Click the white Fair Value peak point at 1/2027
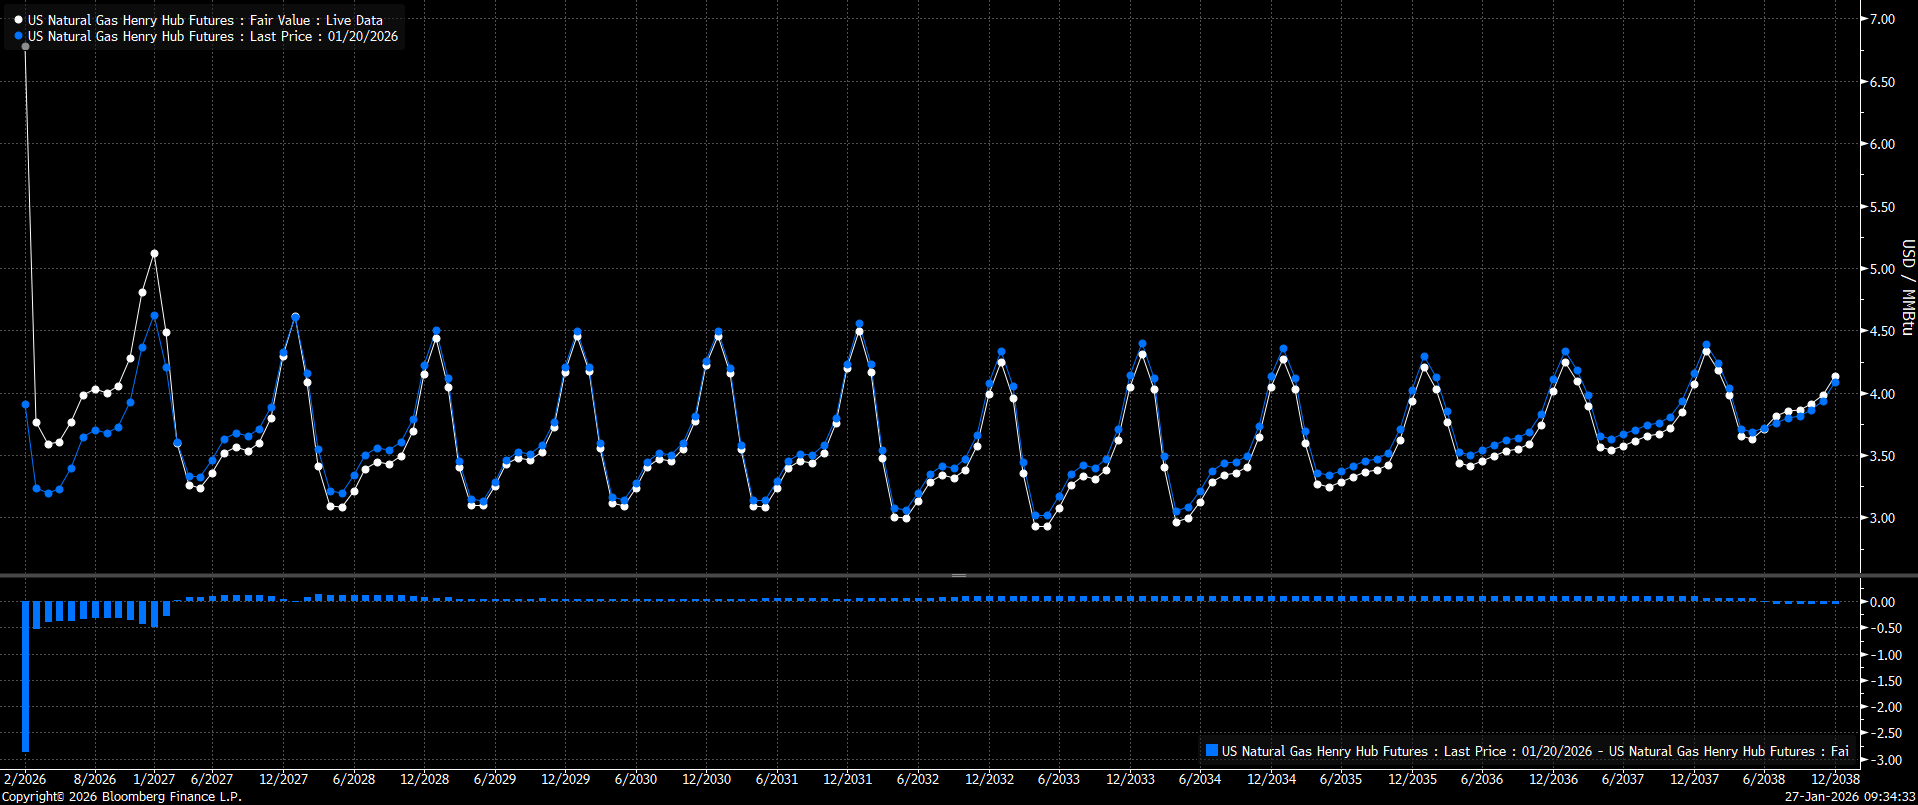Viewport: 1918px width, 805px height. point(154,254)
